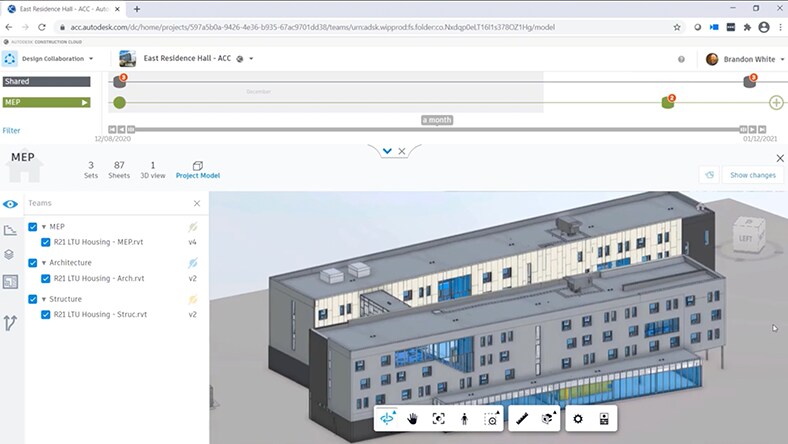Uncheck R21 LTU Housing - Arch.rvt checkbox
Screen dimensions: 788x444
(x=46, y=278)
